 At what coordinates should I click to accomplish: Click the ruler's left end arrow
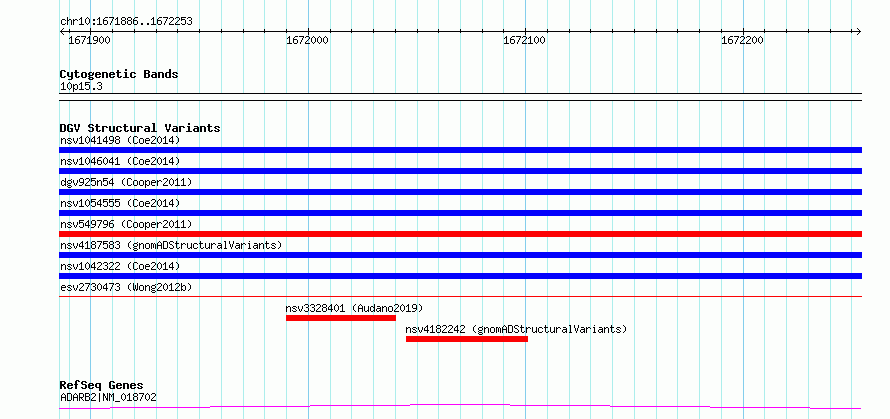pyautogui.click(x=62, y=31)
